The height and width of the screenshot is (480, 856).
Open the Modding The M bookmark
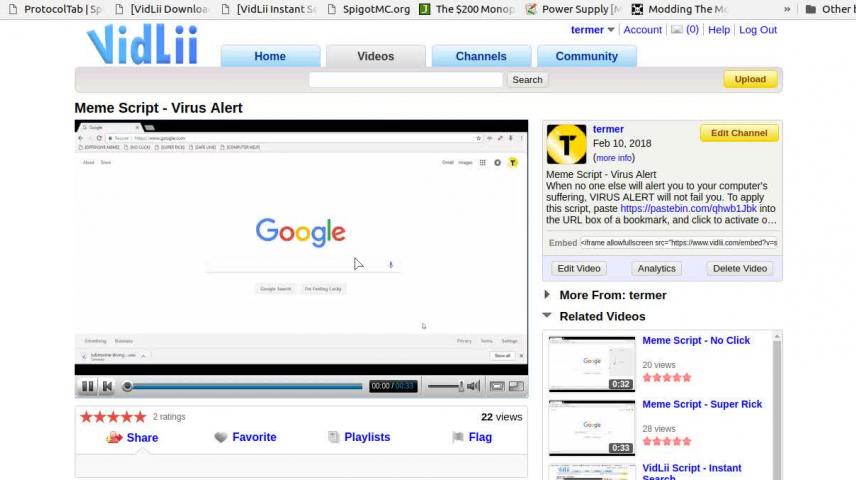679,9
